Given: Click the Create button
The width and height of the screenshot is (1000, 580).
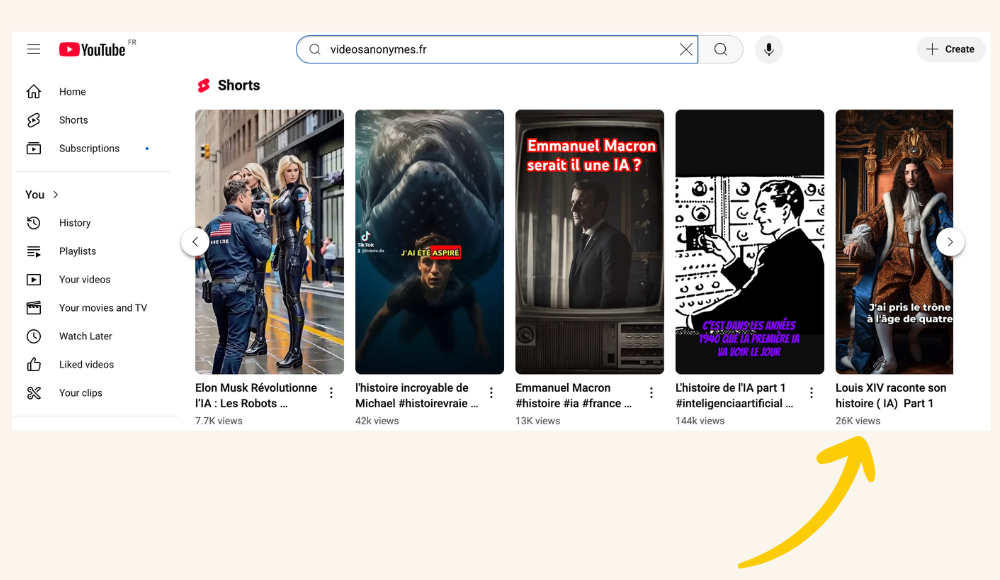Looking at the screenshot, I should tap(951, 49).
